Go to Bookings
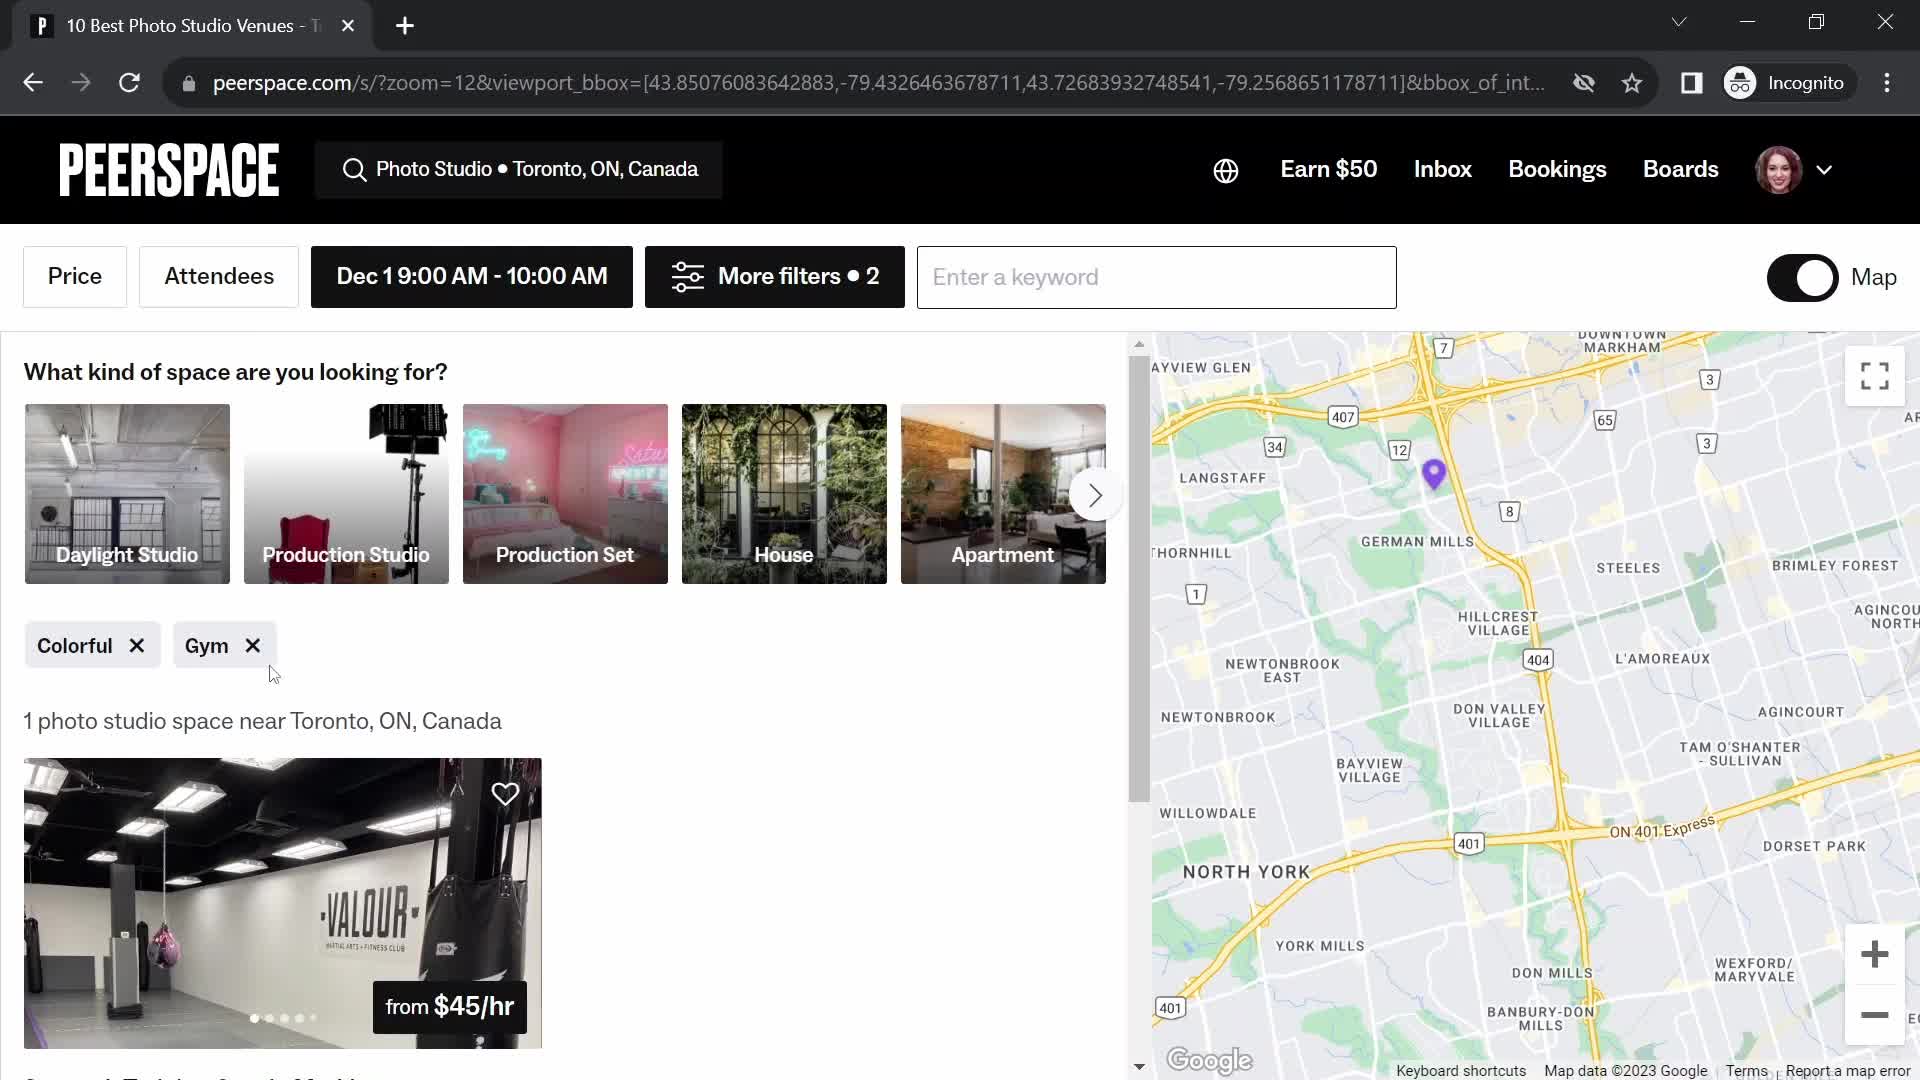The width and height of the screenshot is (1920, 1080). tap(1557, 170)
